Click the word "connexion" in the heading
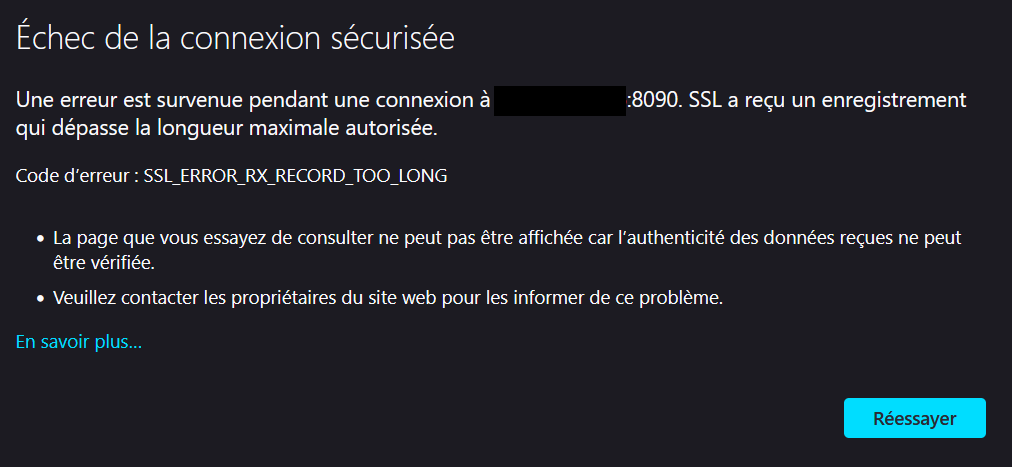This screenshot has height=467, width=1012. coord(252,38)
